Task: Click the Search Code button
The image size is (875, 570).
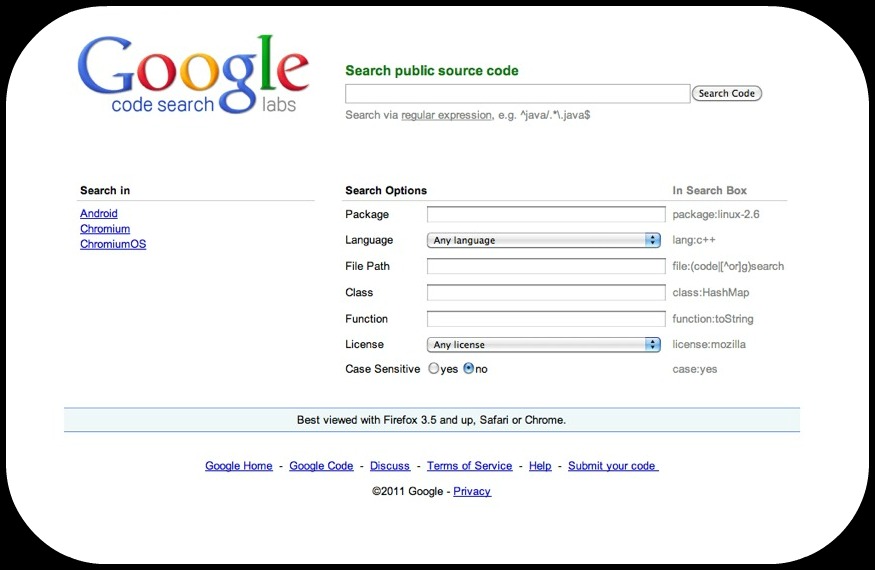Action: click(727, 93)
